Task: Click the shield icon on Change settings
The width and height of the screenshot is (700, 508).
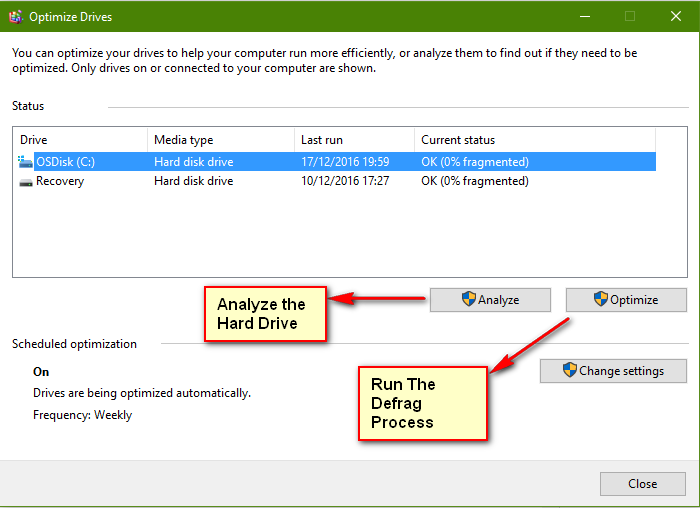Action: pos(570,370)
